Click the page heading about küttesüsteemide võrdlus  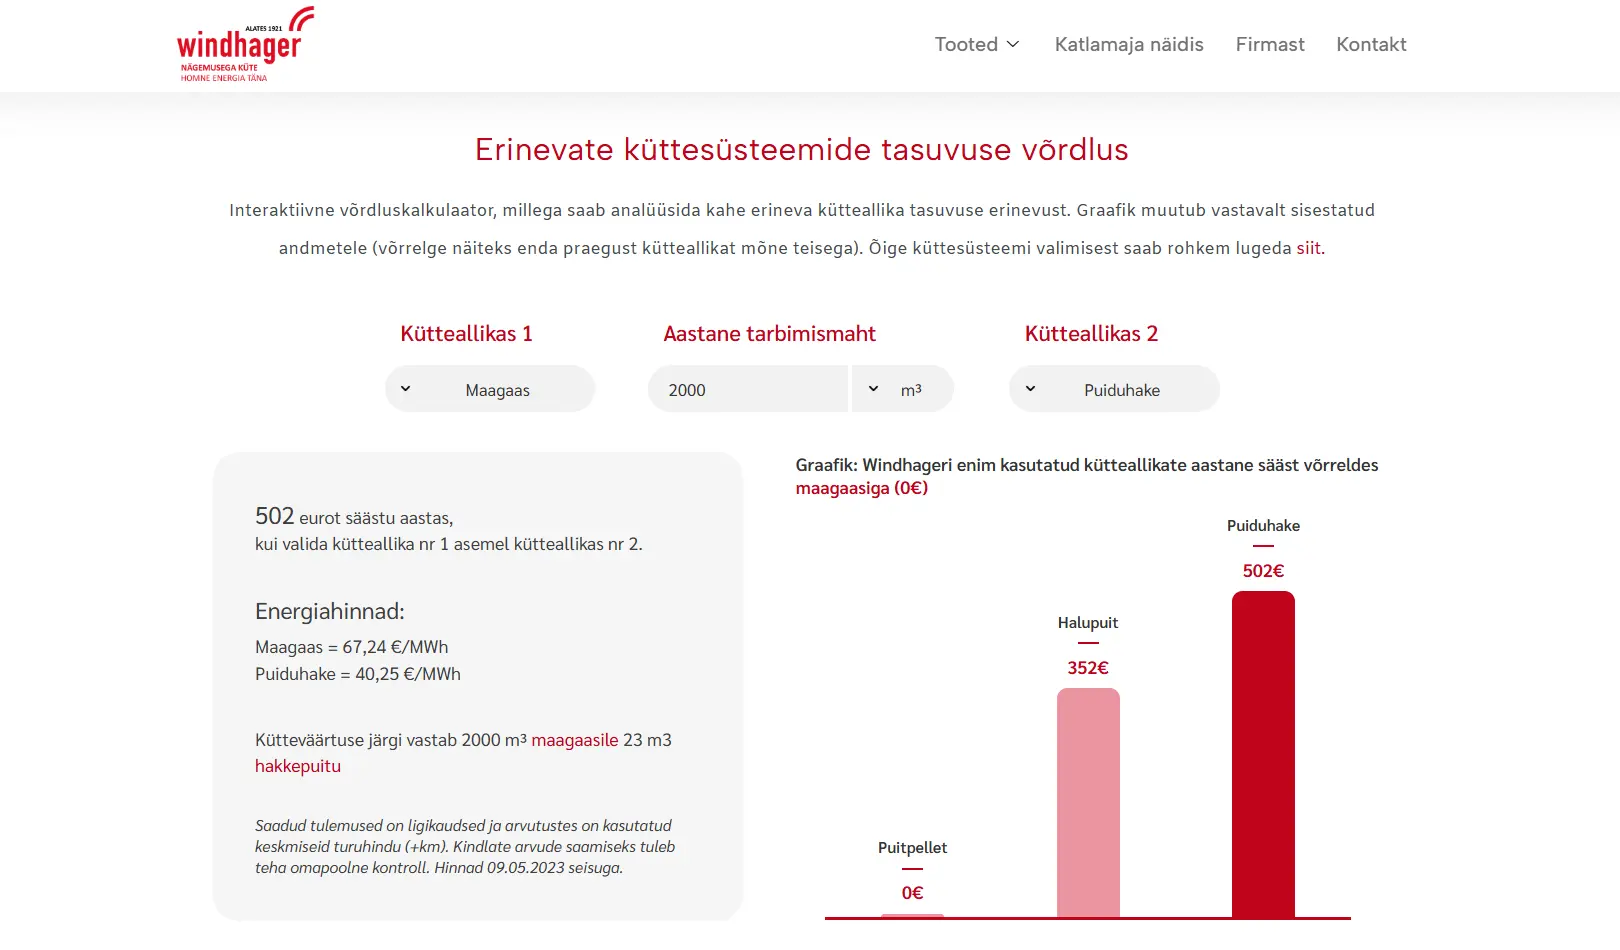[801, 150]
